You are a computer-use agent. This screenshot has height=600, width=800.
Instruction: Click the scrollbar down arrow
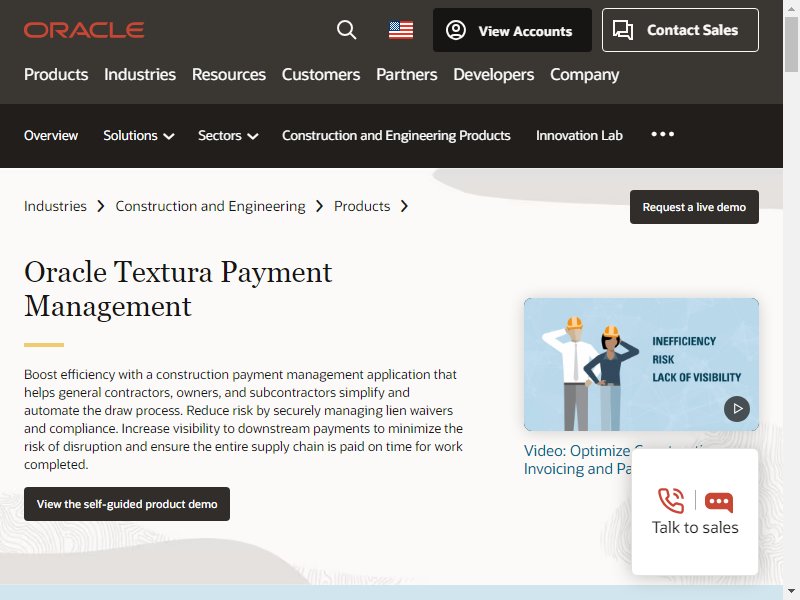tap(791, 592)
